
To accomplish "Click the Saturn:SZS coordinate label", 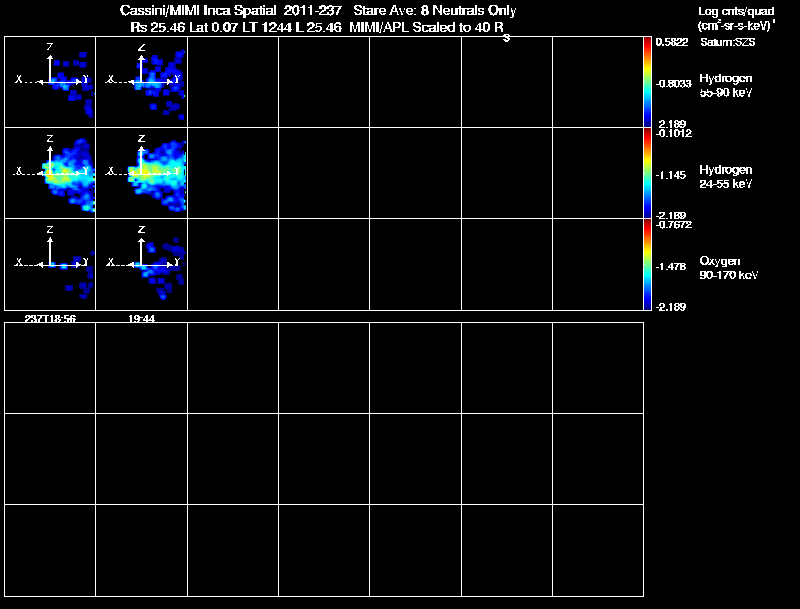I will (x=728, y=42).
